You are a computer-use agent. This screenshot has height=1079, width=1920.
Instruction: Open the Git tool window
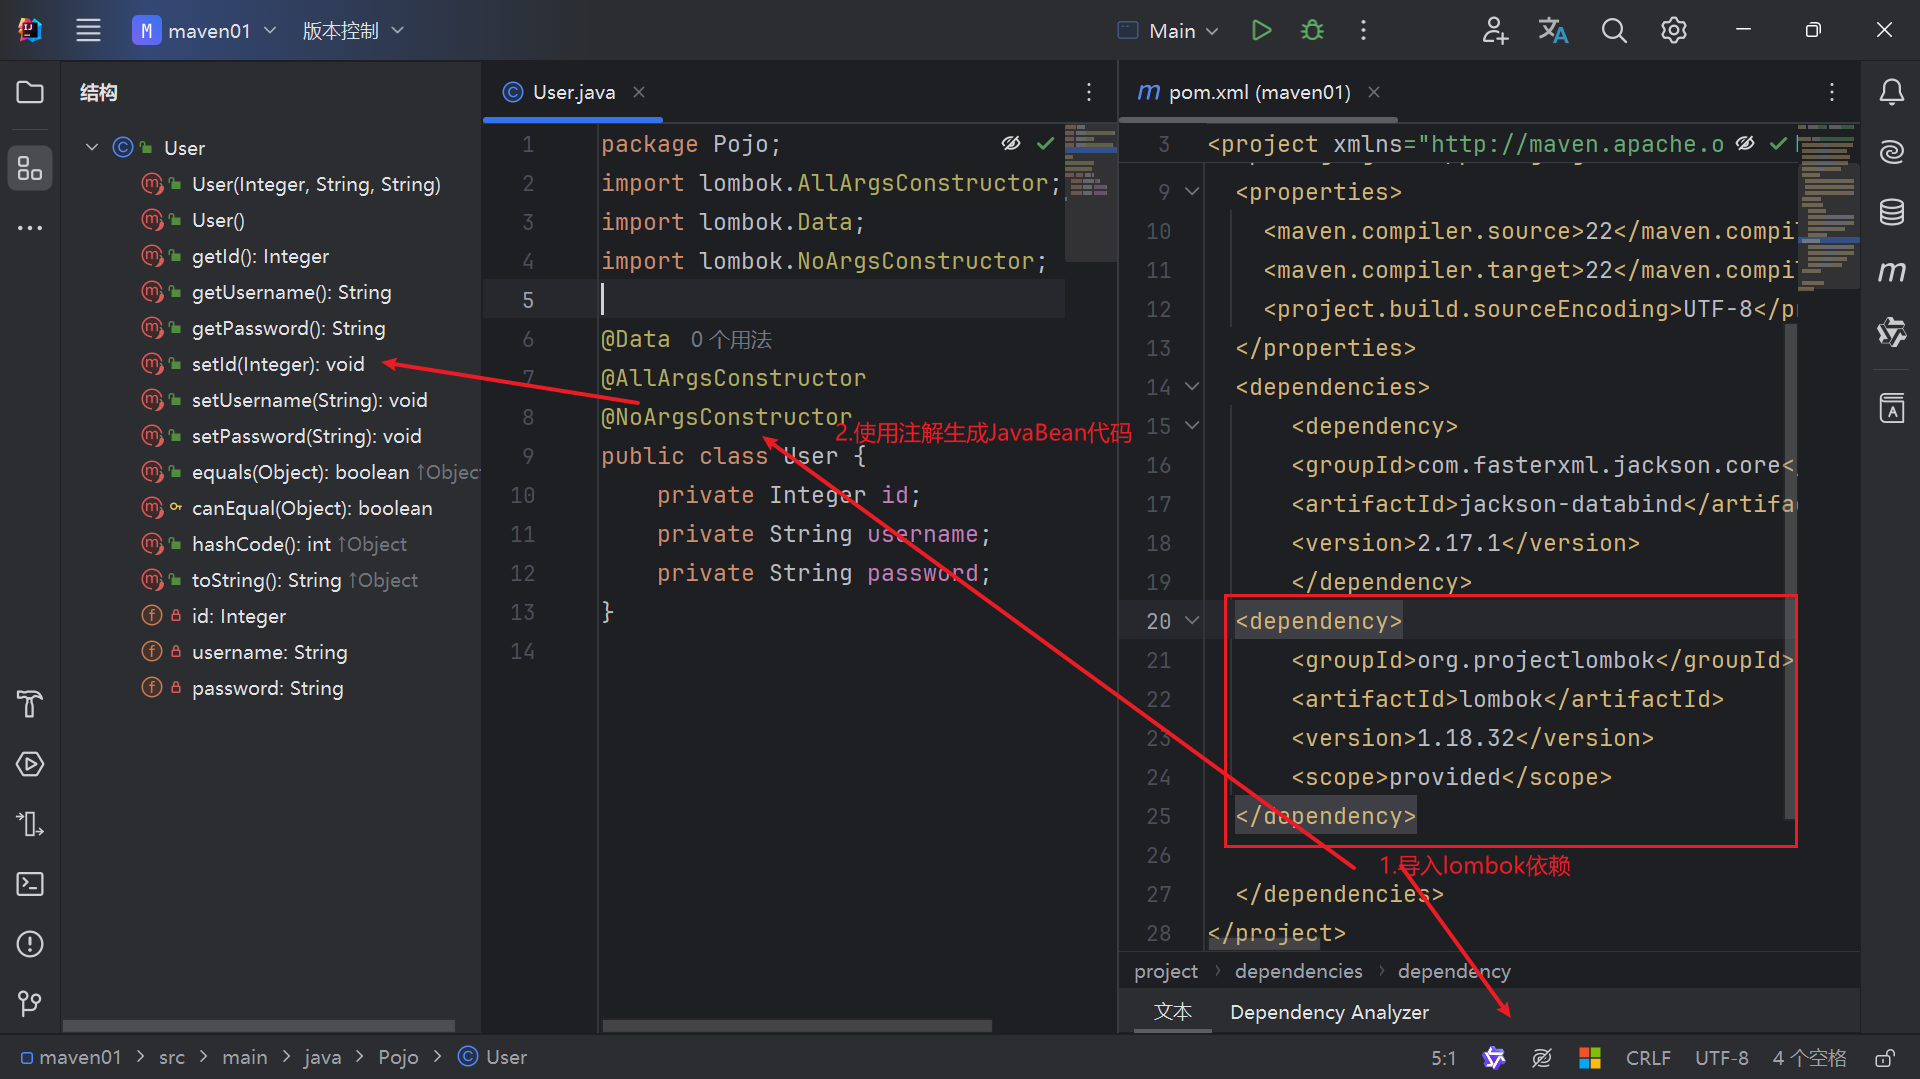(x=30, y=1003)
